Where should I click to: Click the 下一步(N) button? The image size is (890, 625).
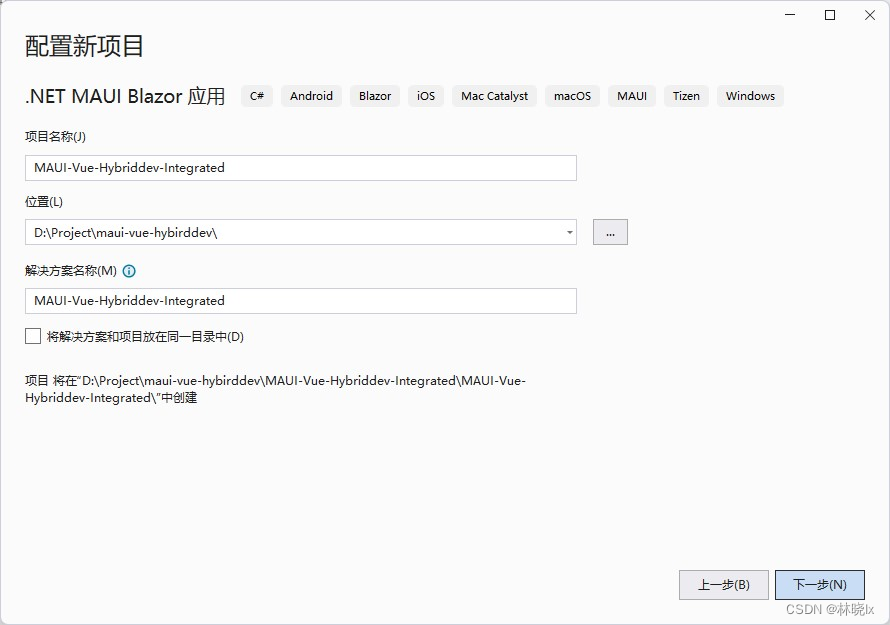point(820,584)
